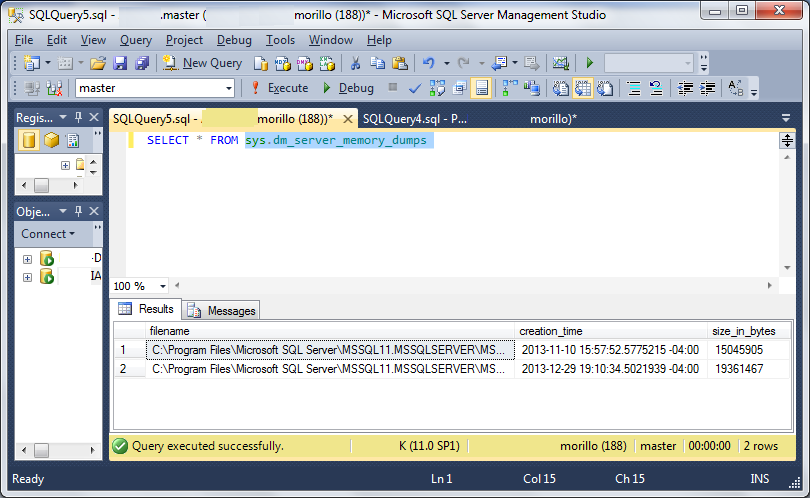Viewport: 810px width, 498px height.
Task: Click the Navigate Backward icon
Action: point(500,63)
